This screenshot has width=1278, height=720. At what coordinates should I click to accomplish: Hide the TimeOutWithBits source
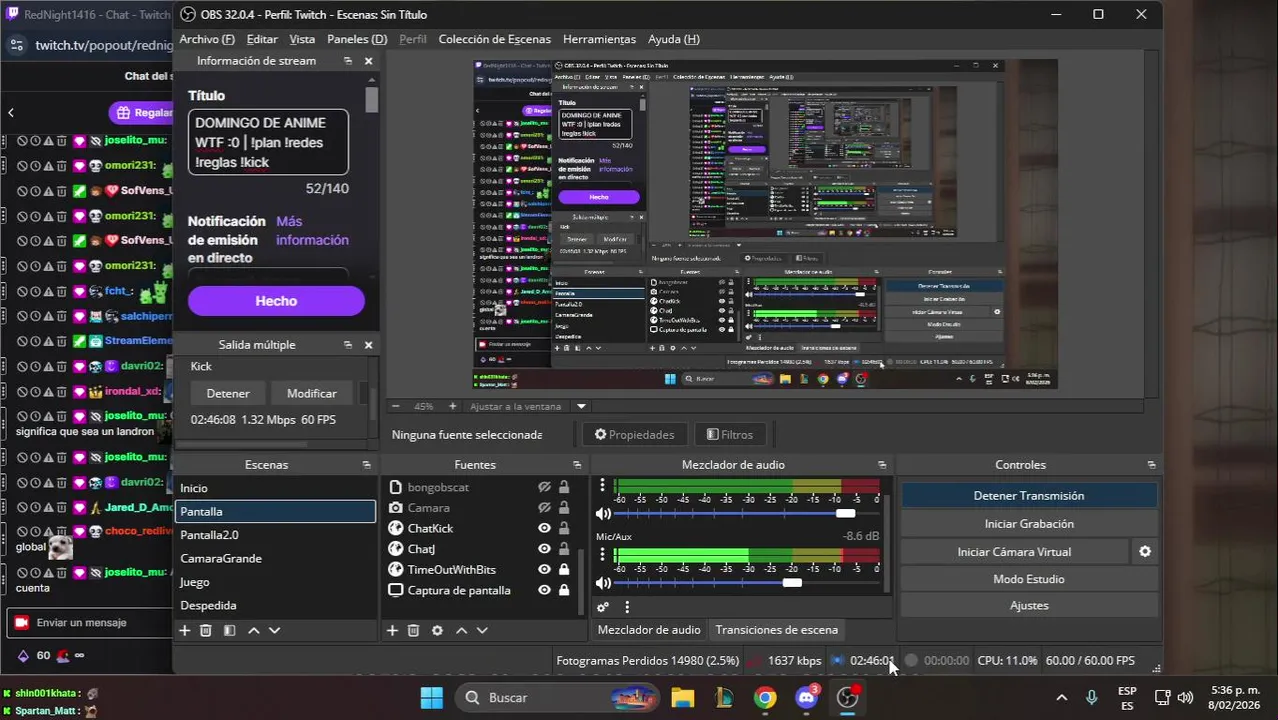[x=544, y=569]
